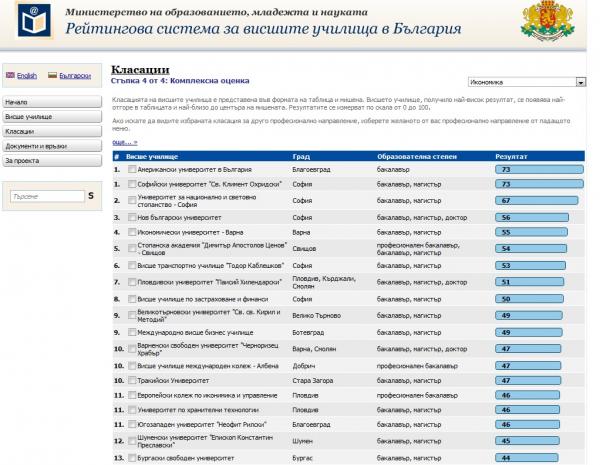Screen dimensions: 600x465
Task: Check Висше училище по застраховане и финанси
Action: point(132,299)
